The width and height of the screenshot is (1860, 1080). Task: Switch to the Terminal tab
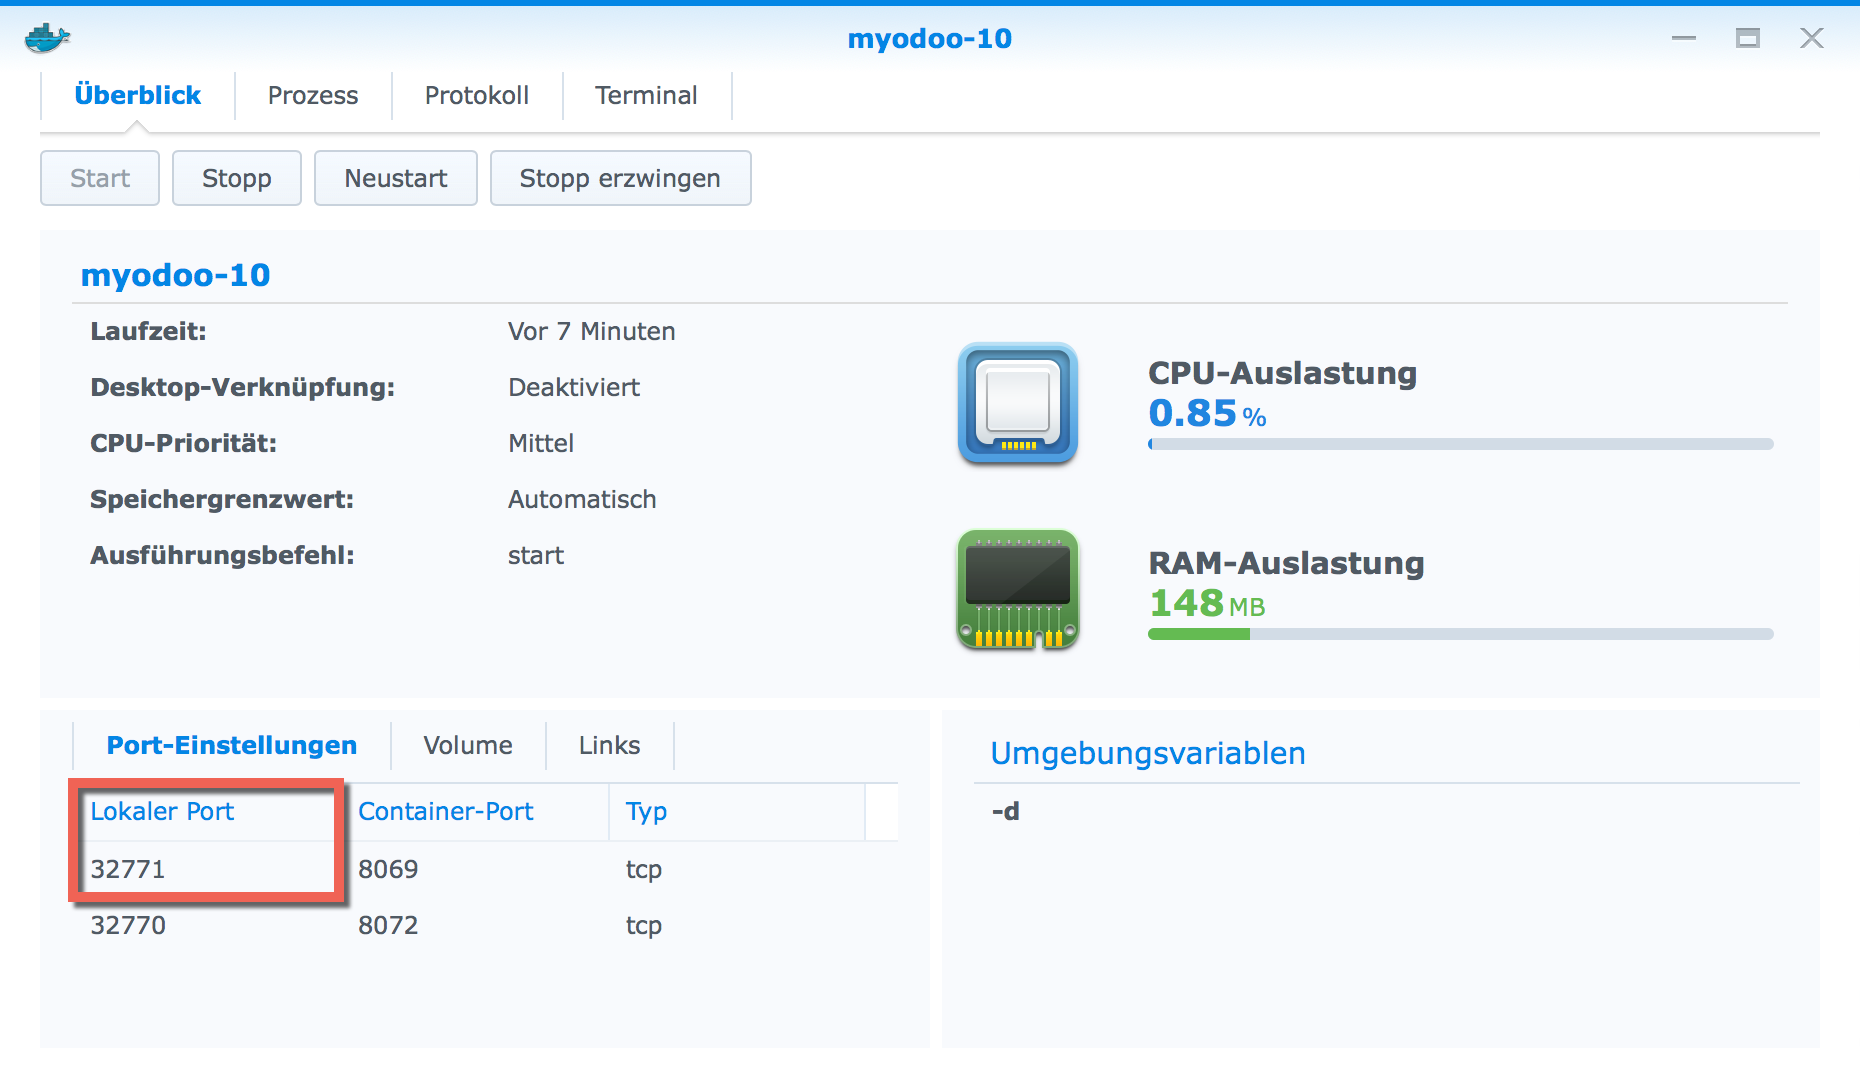(x=646, y=95)
